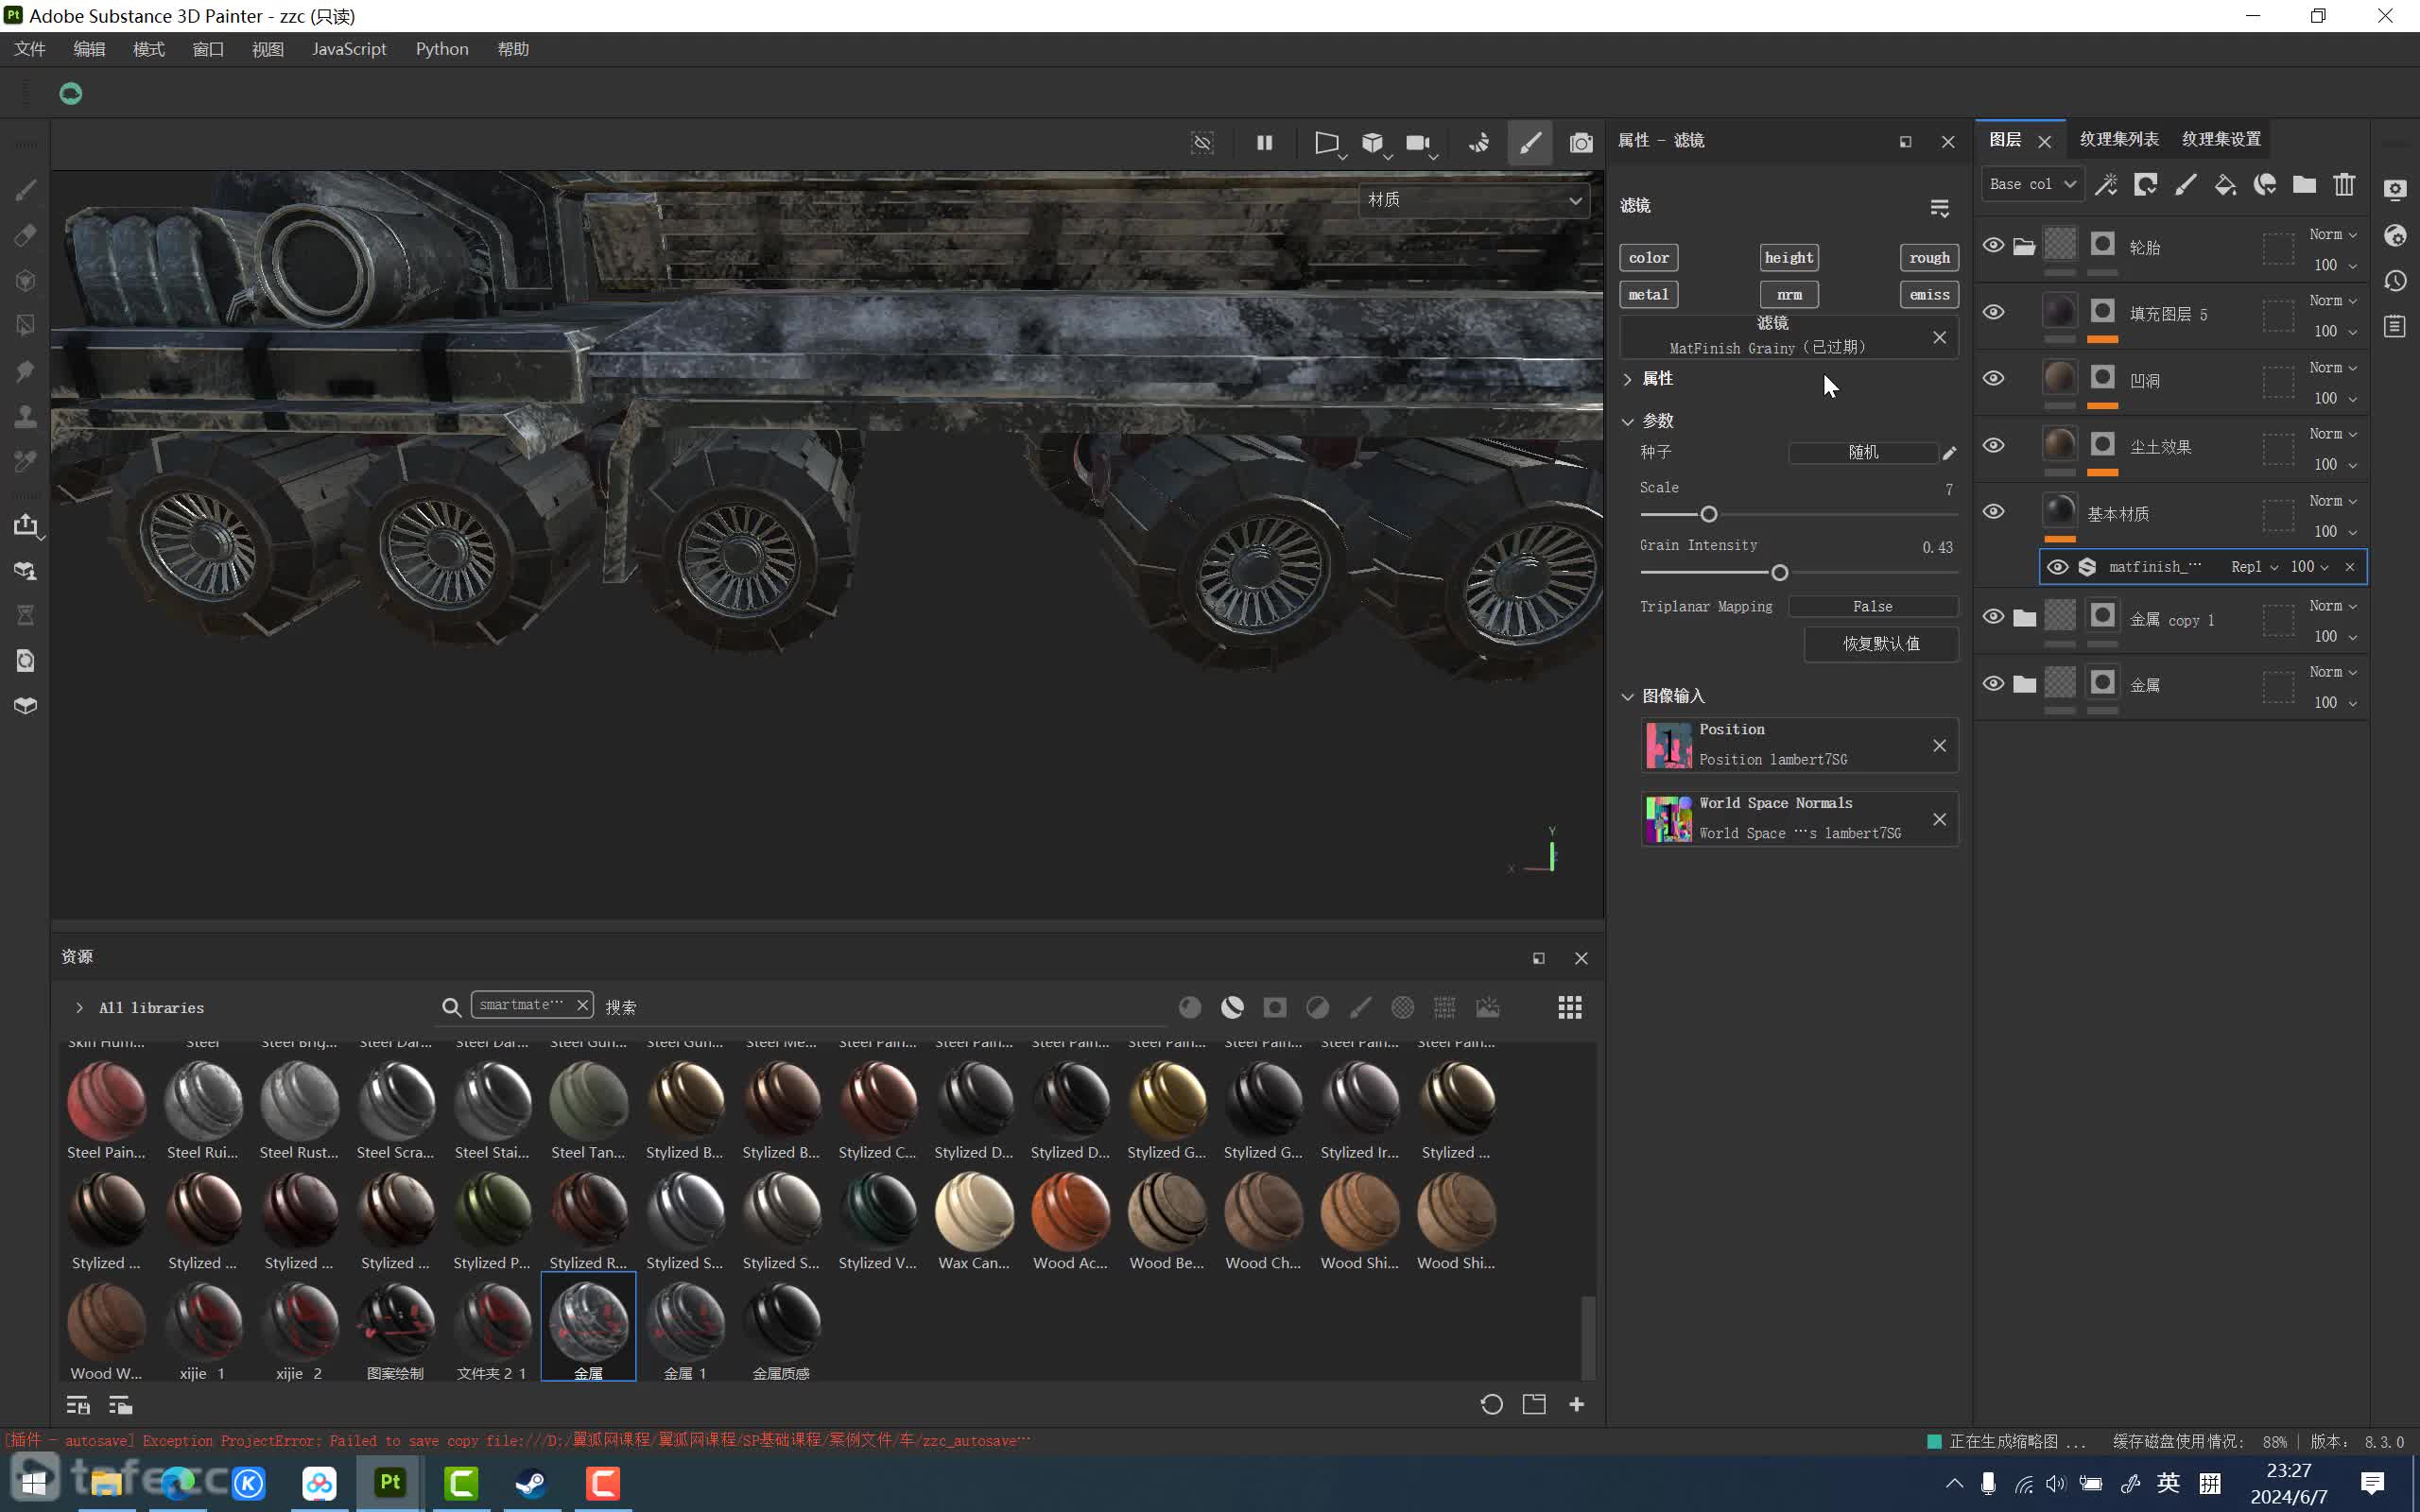Click the add effect wand icon
The image size is (2420, 1512).
[x=2105, y=185]
